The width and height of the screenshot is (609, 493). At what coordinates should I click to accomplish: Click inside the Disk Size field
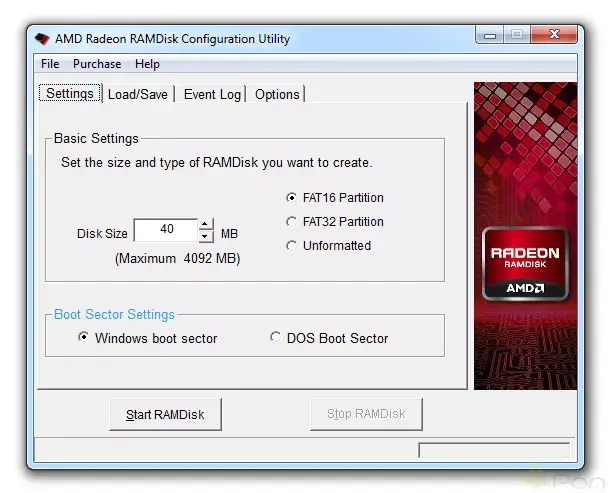(166, 230)
